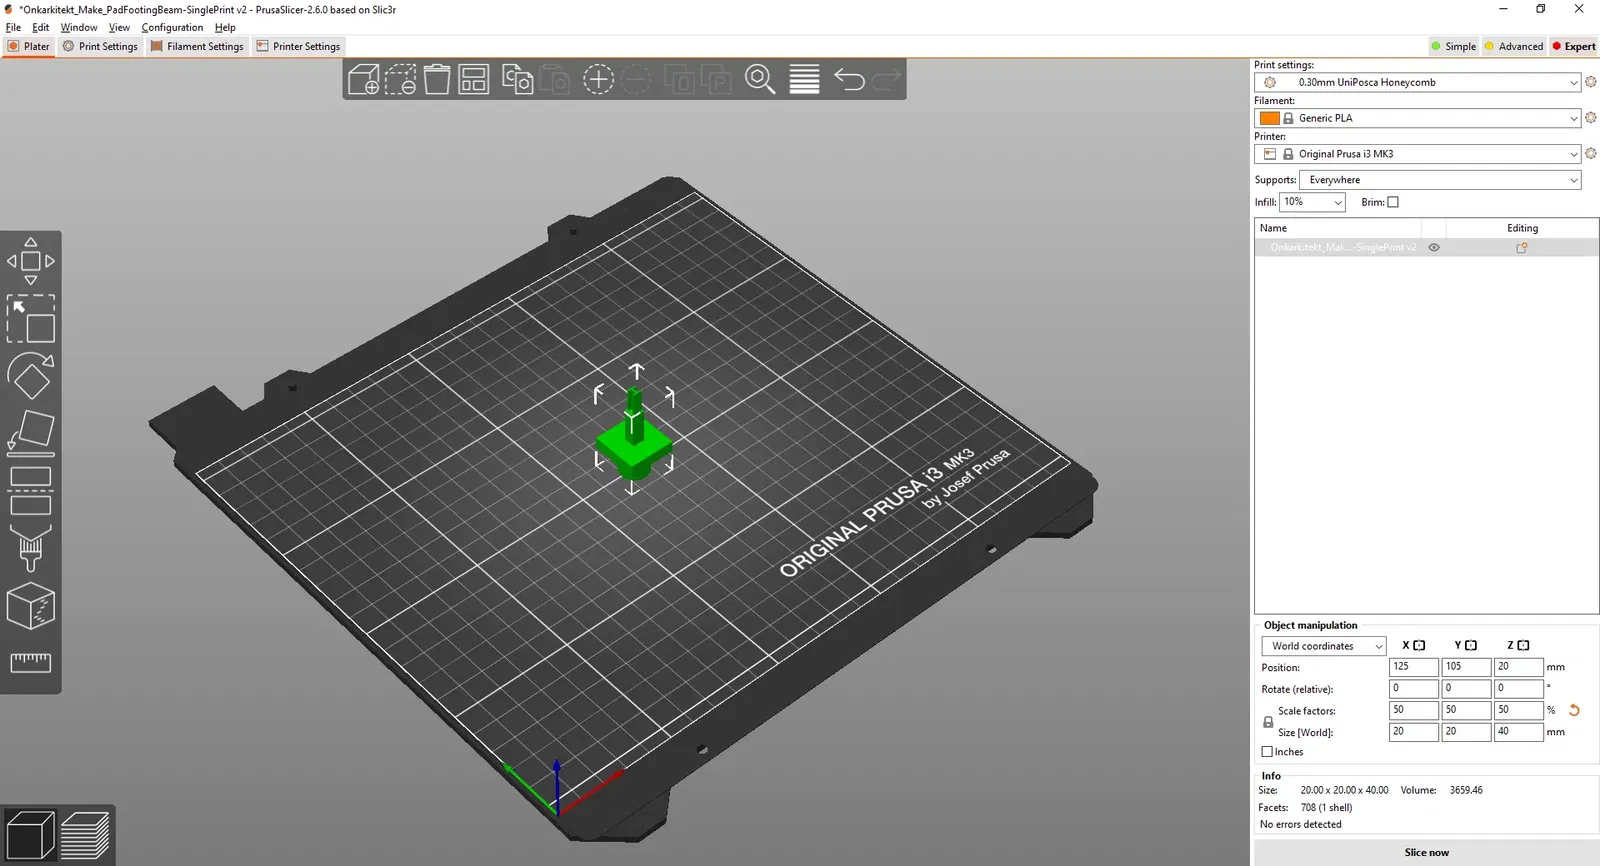Select the Rotate tool
This screenshot has width=1600, height=866.
tap(31, 376)
